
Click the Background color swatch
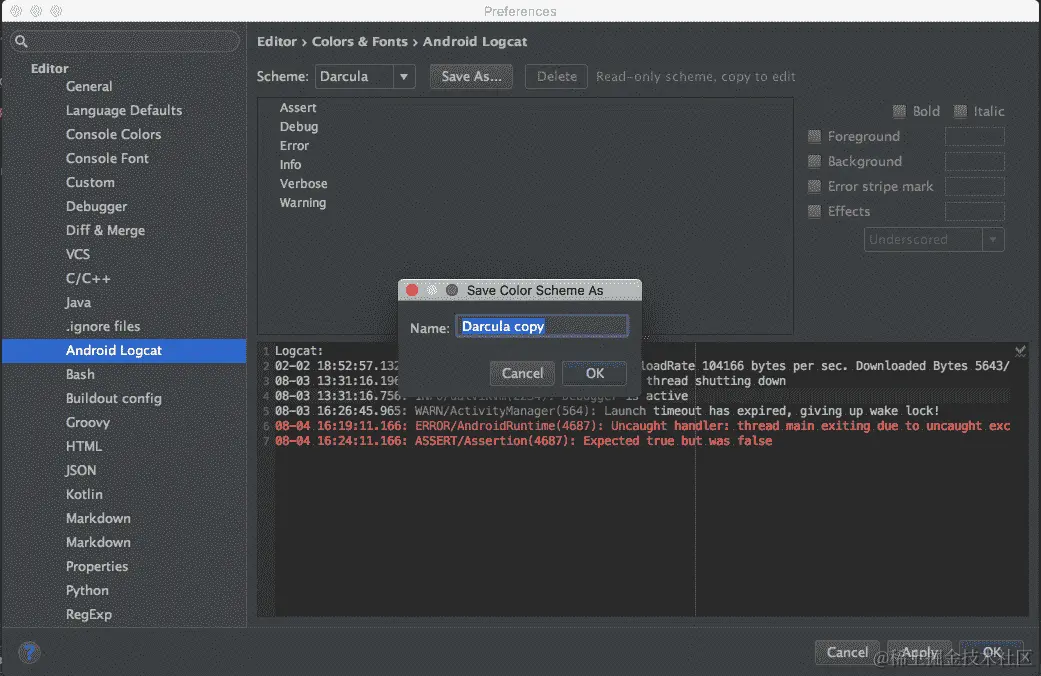click(x=975, y=161)
